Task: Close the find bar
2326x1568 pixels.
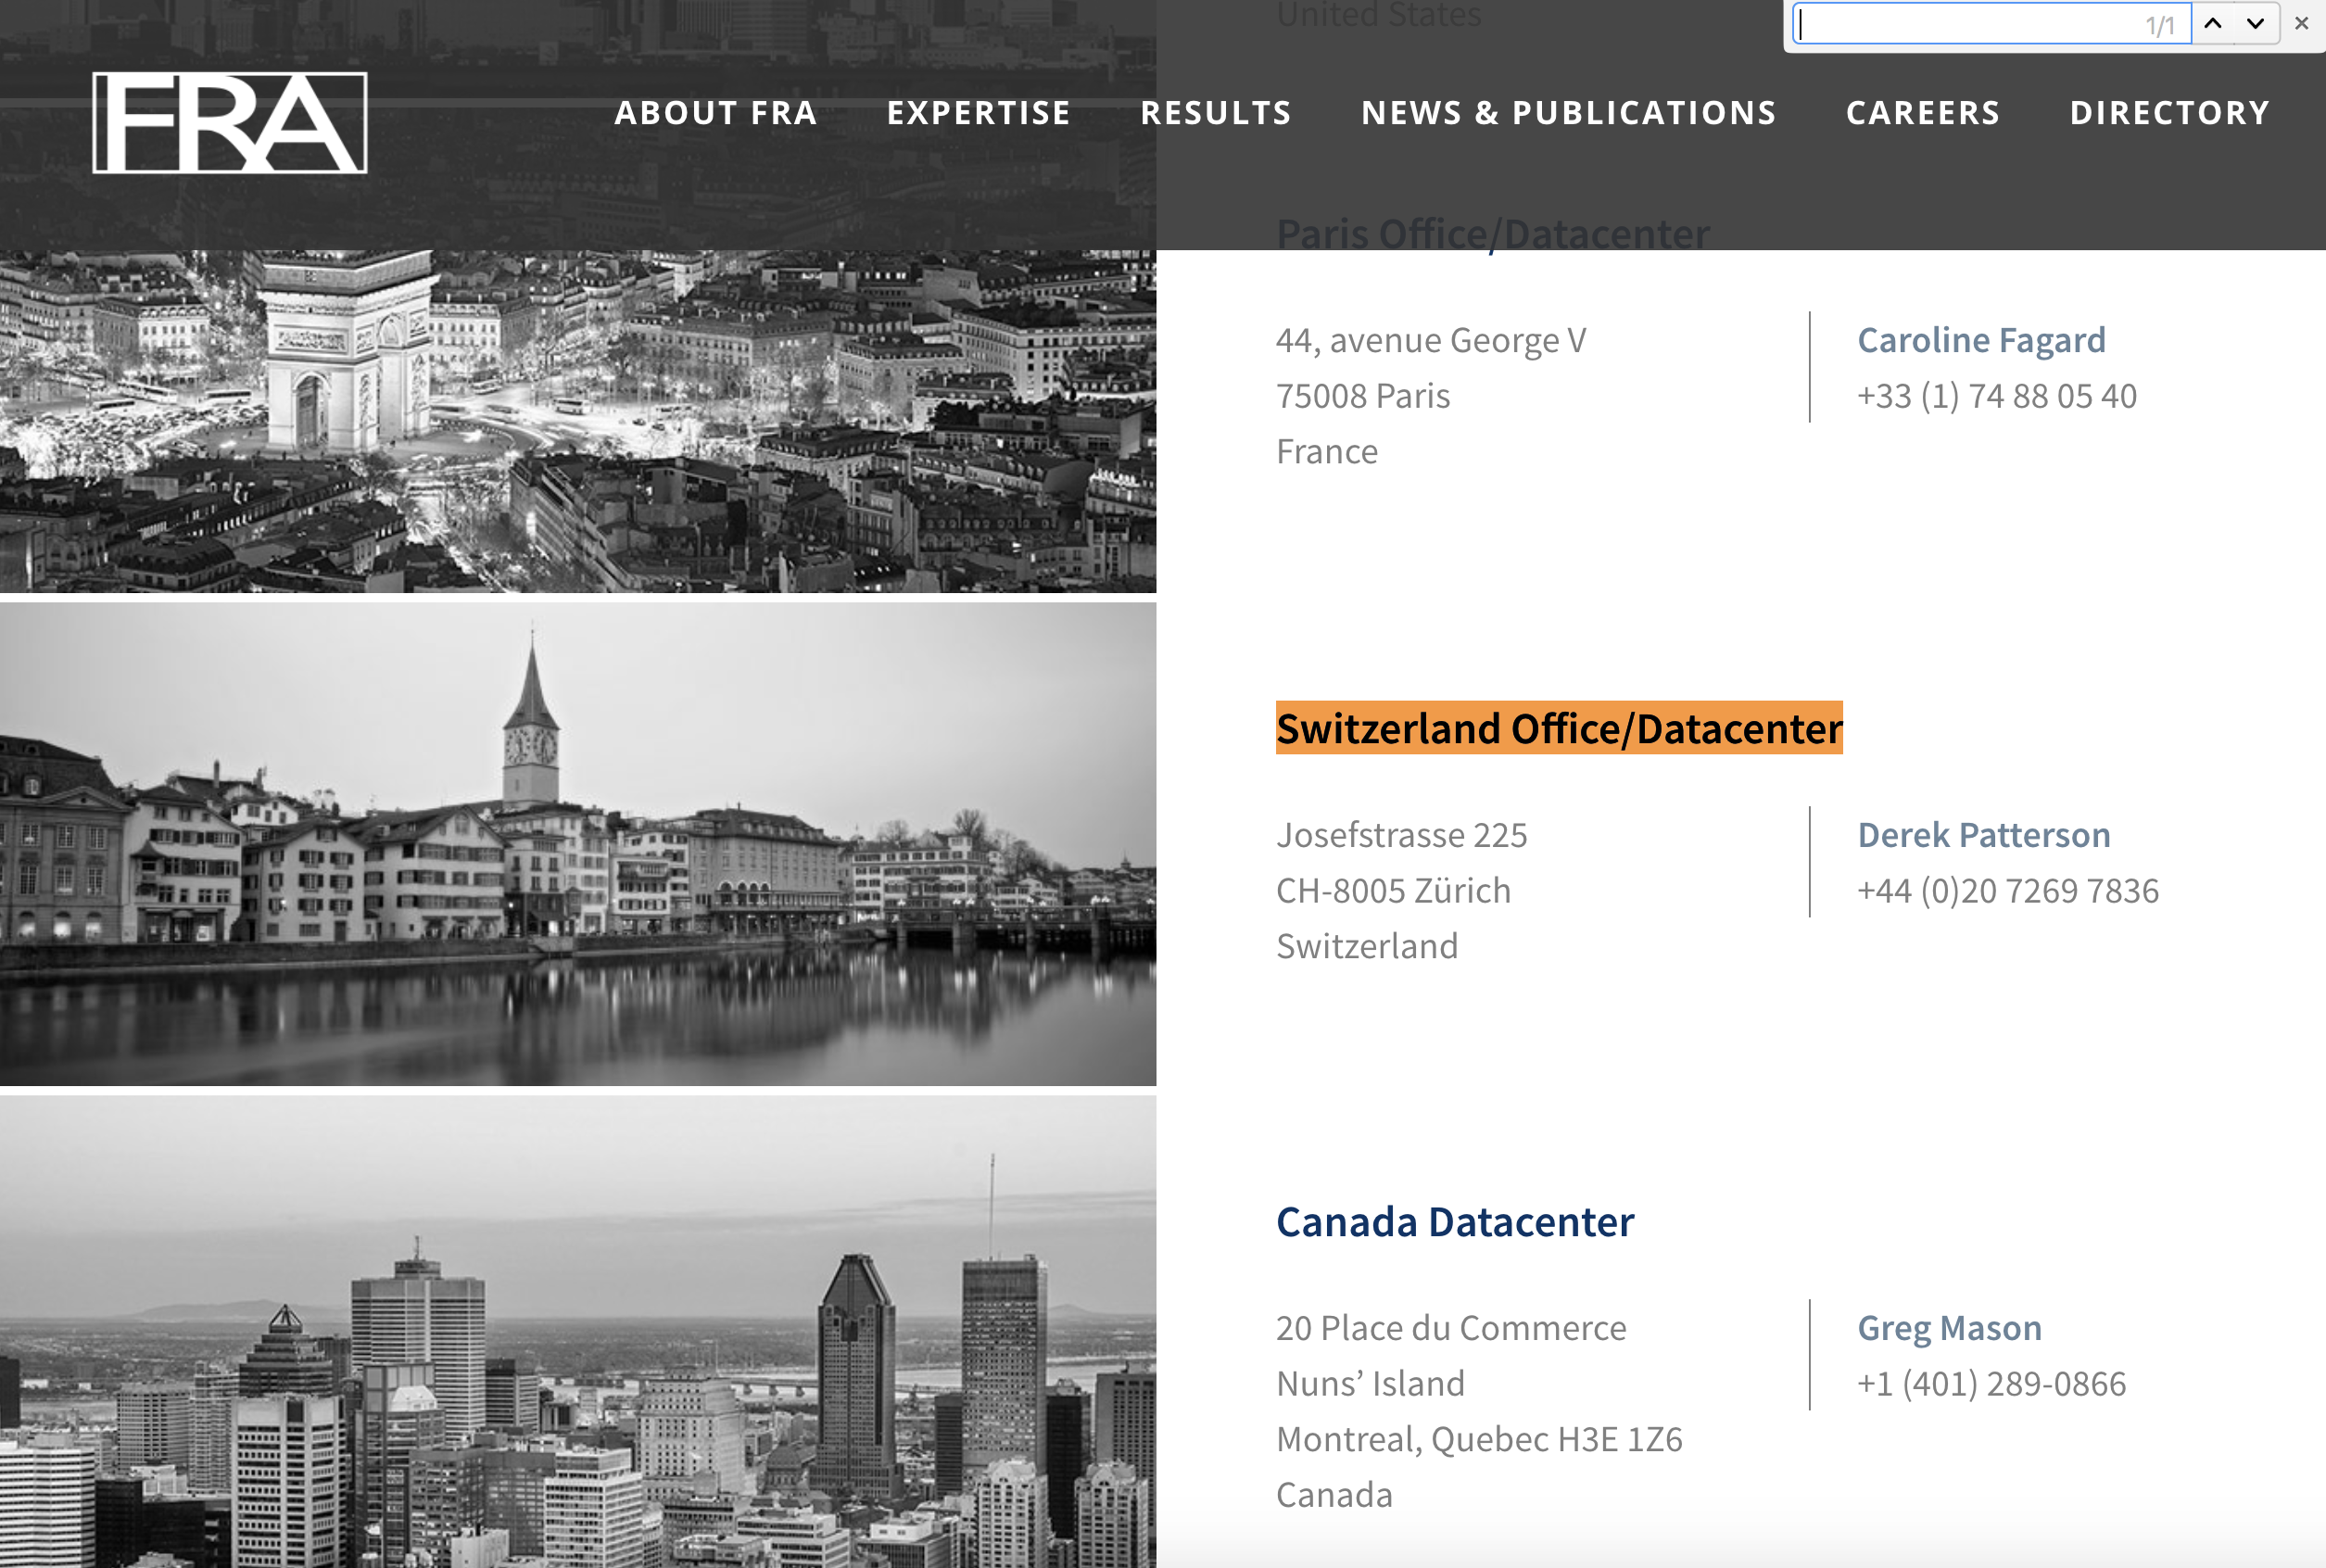Action: click(x=2301, y=23)
